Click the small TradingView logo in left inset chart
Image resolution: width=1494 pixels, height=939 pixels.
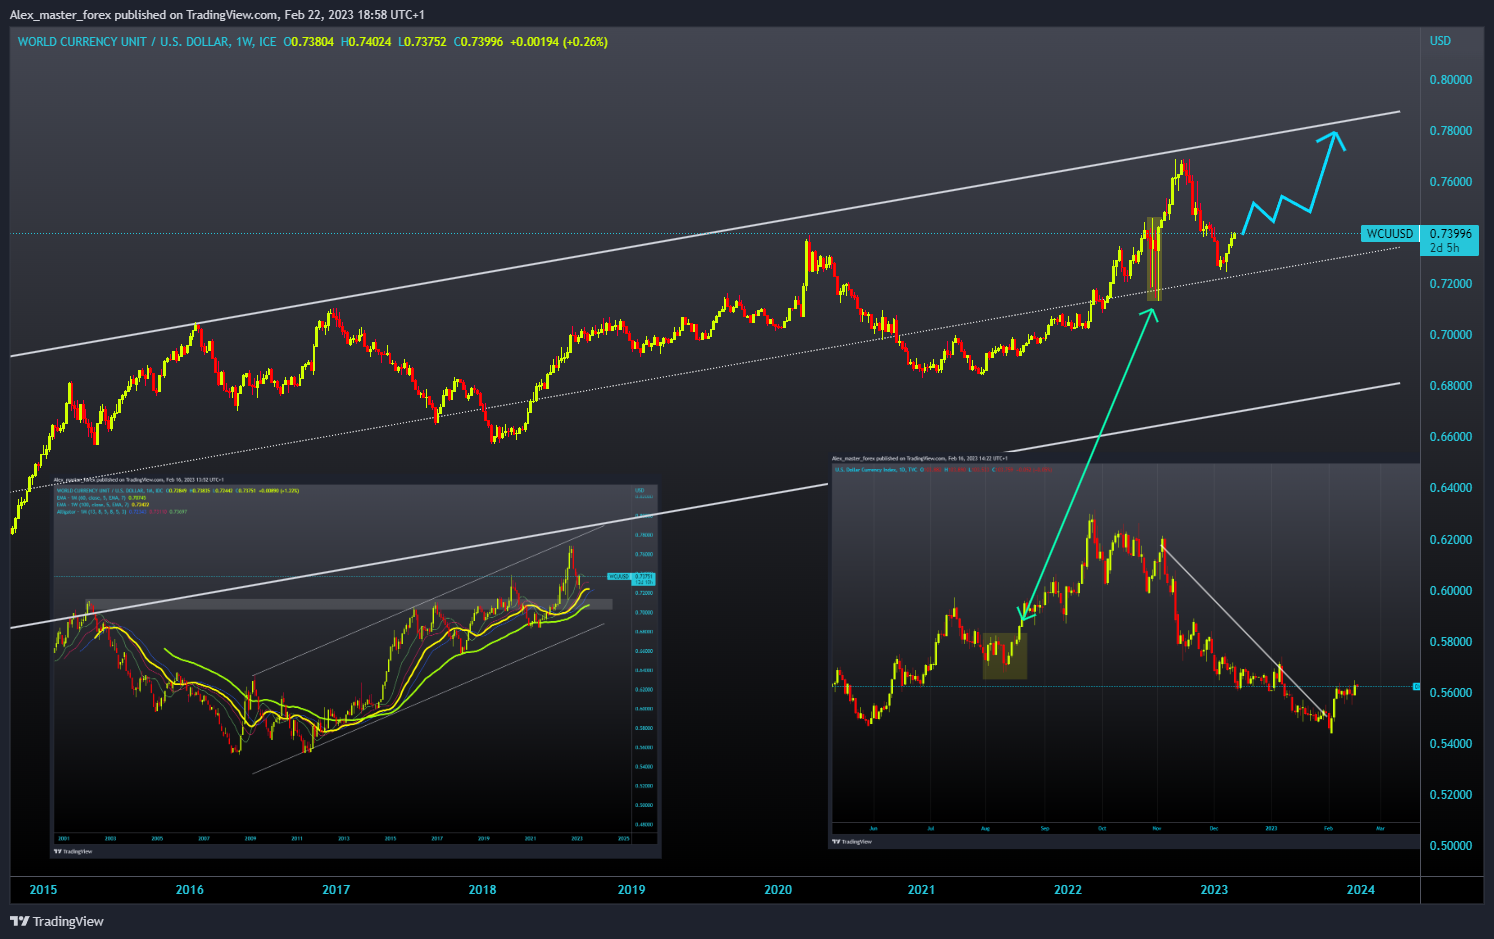pos(74,851)
